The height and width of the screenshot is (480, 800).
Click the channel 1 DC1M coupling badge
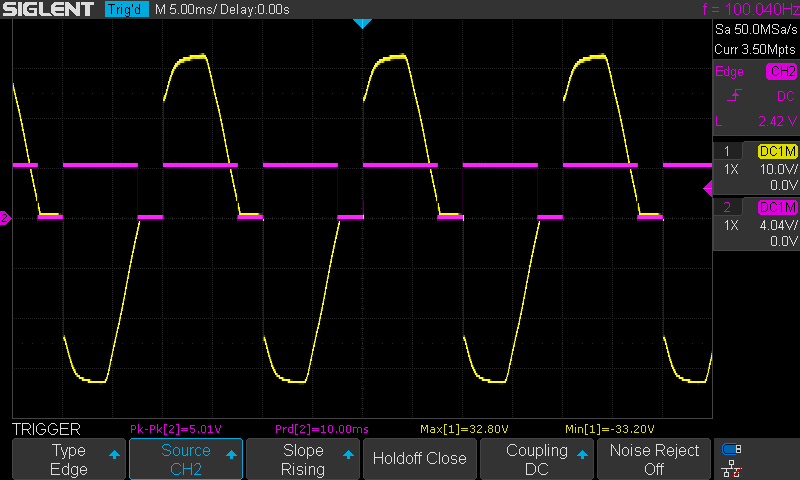[x=778, y=151]
